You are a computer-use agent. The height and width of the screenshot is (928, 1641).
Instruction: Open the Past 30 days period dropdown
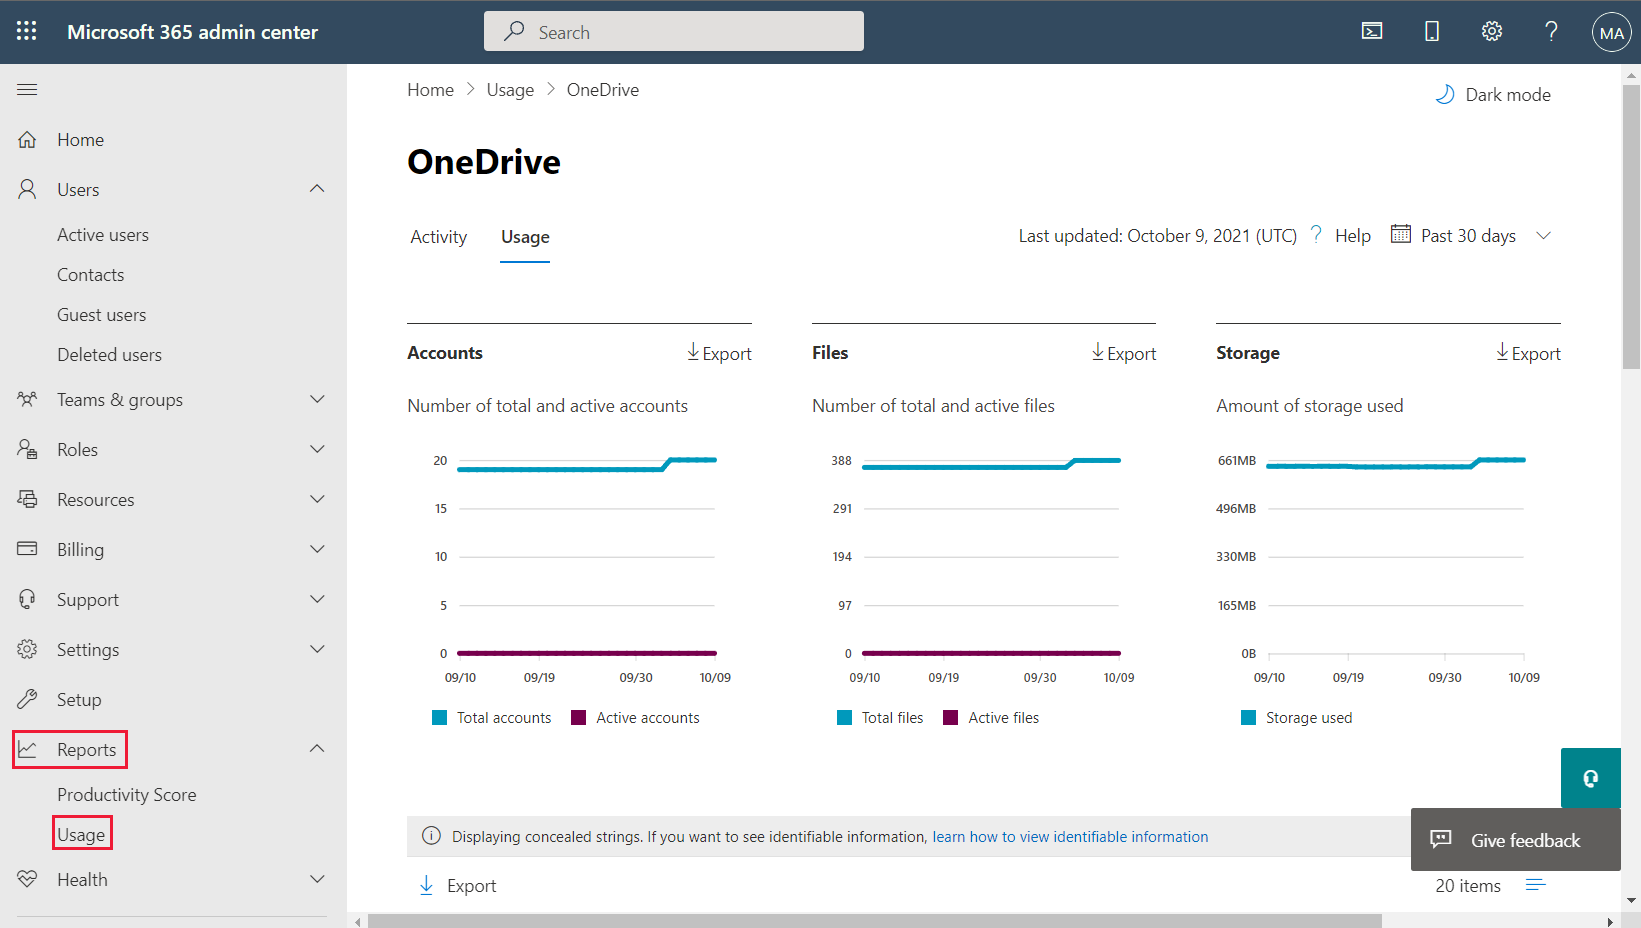[x=1473, y=236]
